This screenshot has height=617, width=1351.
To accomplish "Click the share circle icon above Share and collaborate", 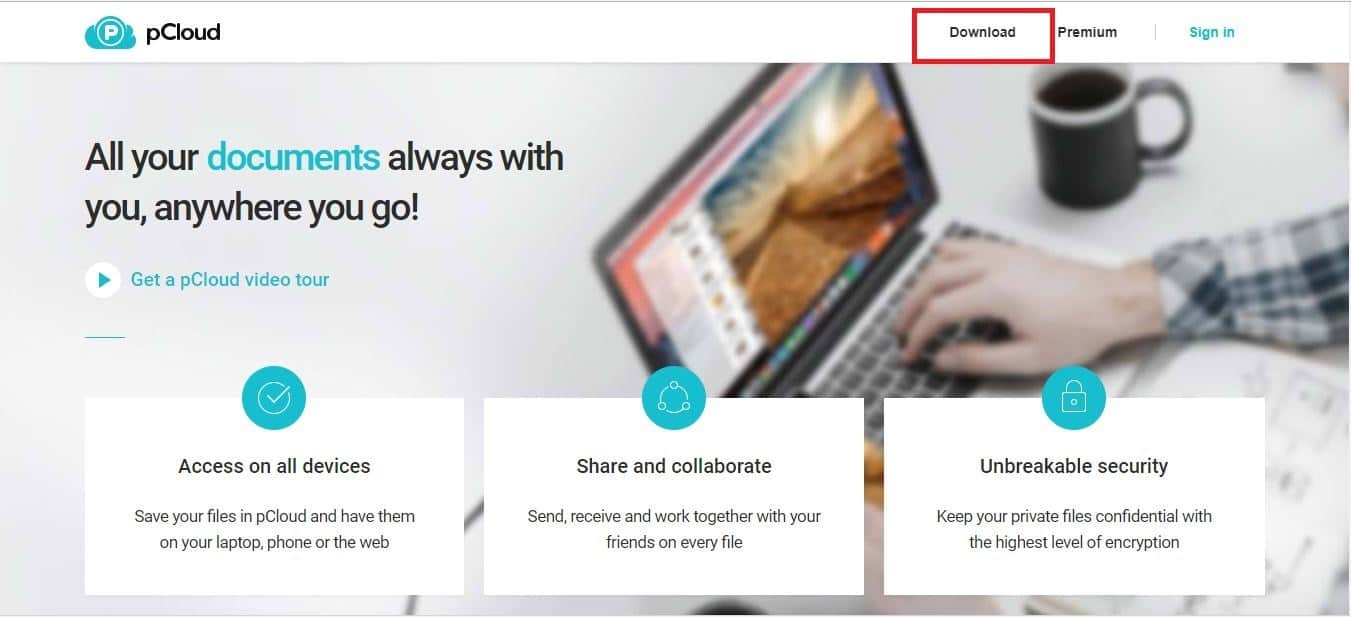I will click(x=673, y=398).
